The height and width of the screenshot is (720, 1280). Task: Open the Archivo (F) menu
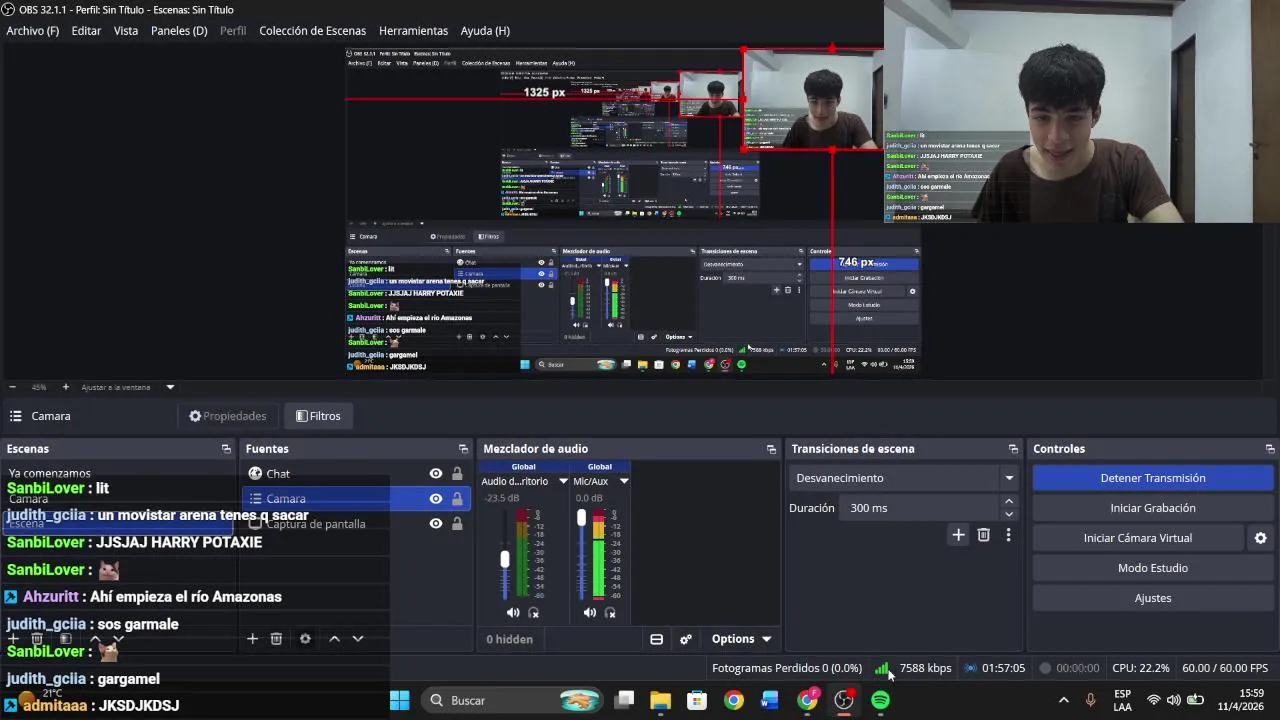(x=33, y=31)
